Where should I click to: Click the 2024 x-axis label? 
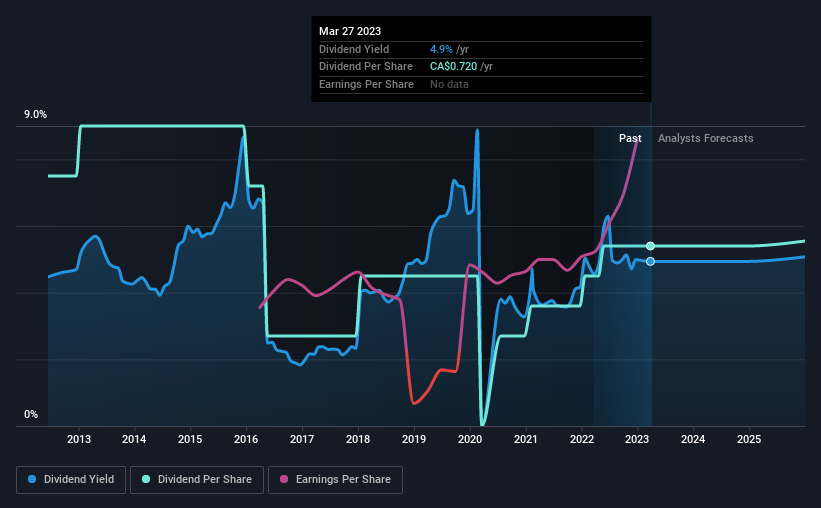pos(693,439)
